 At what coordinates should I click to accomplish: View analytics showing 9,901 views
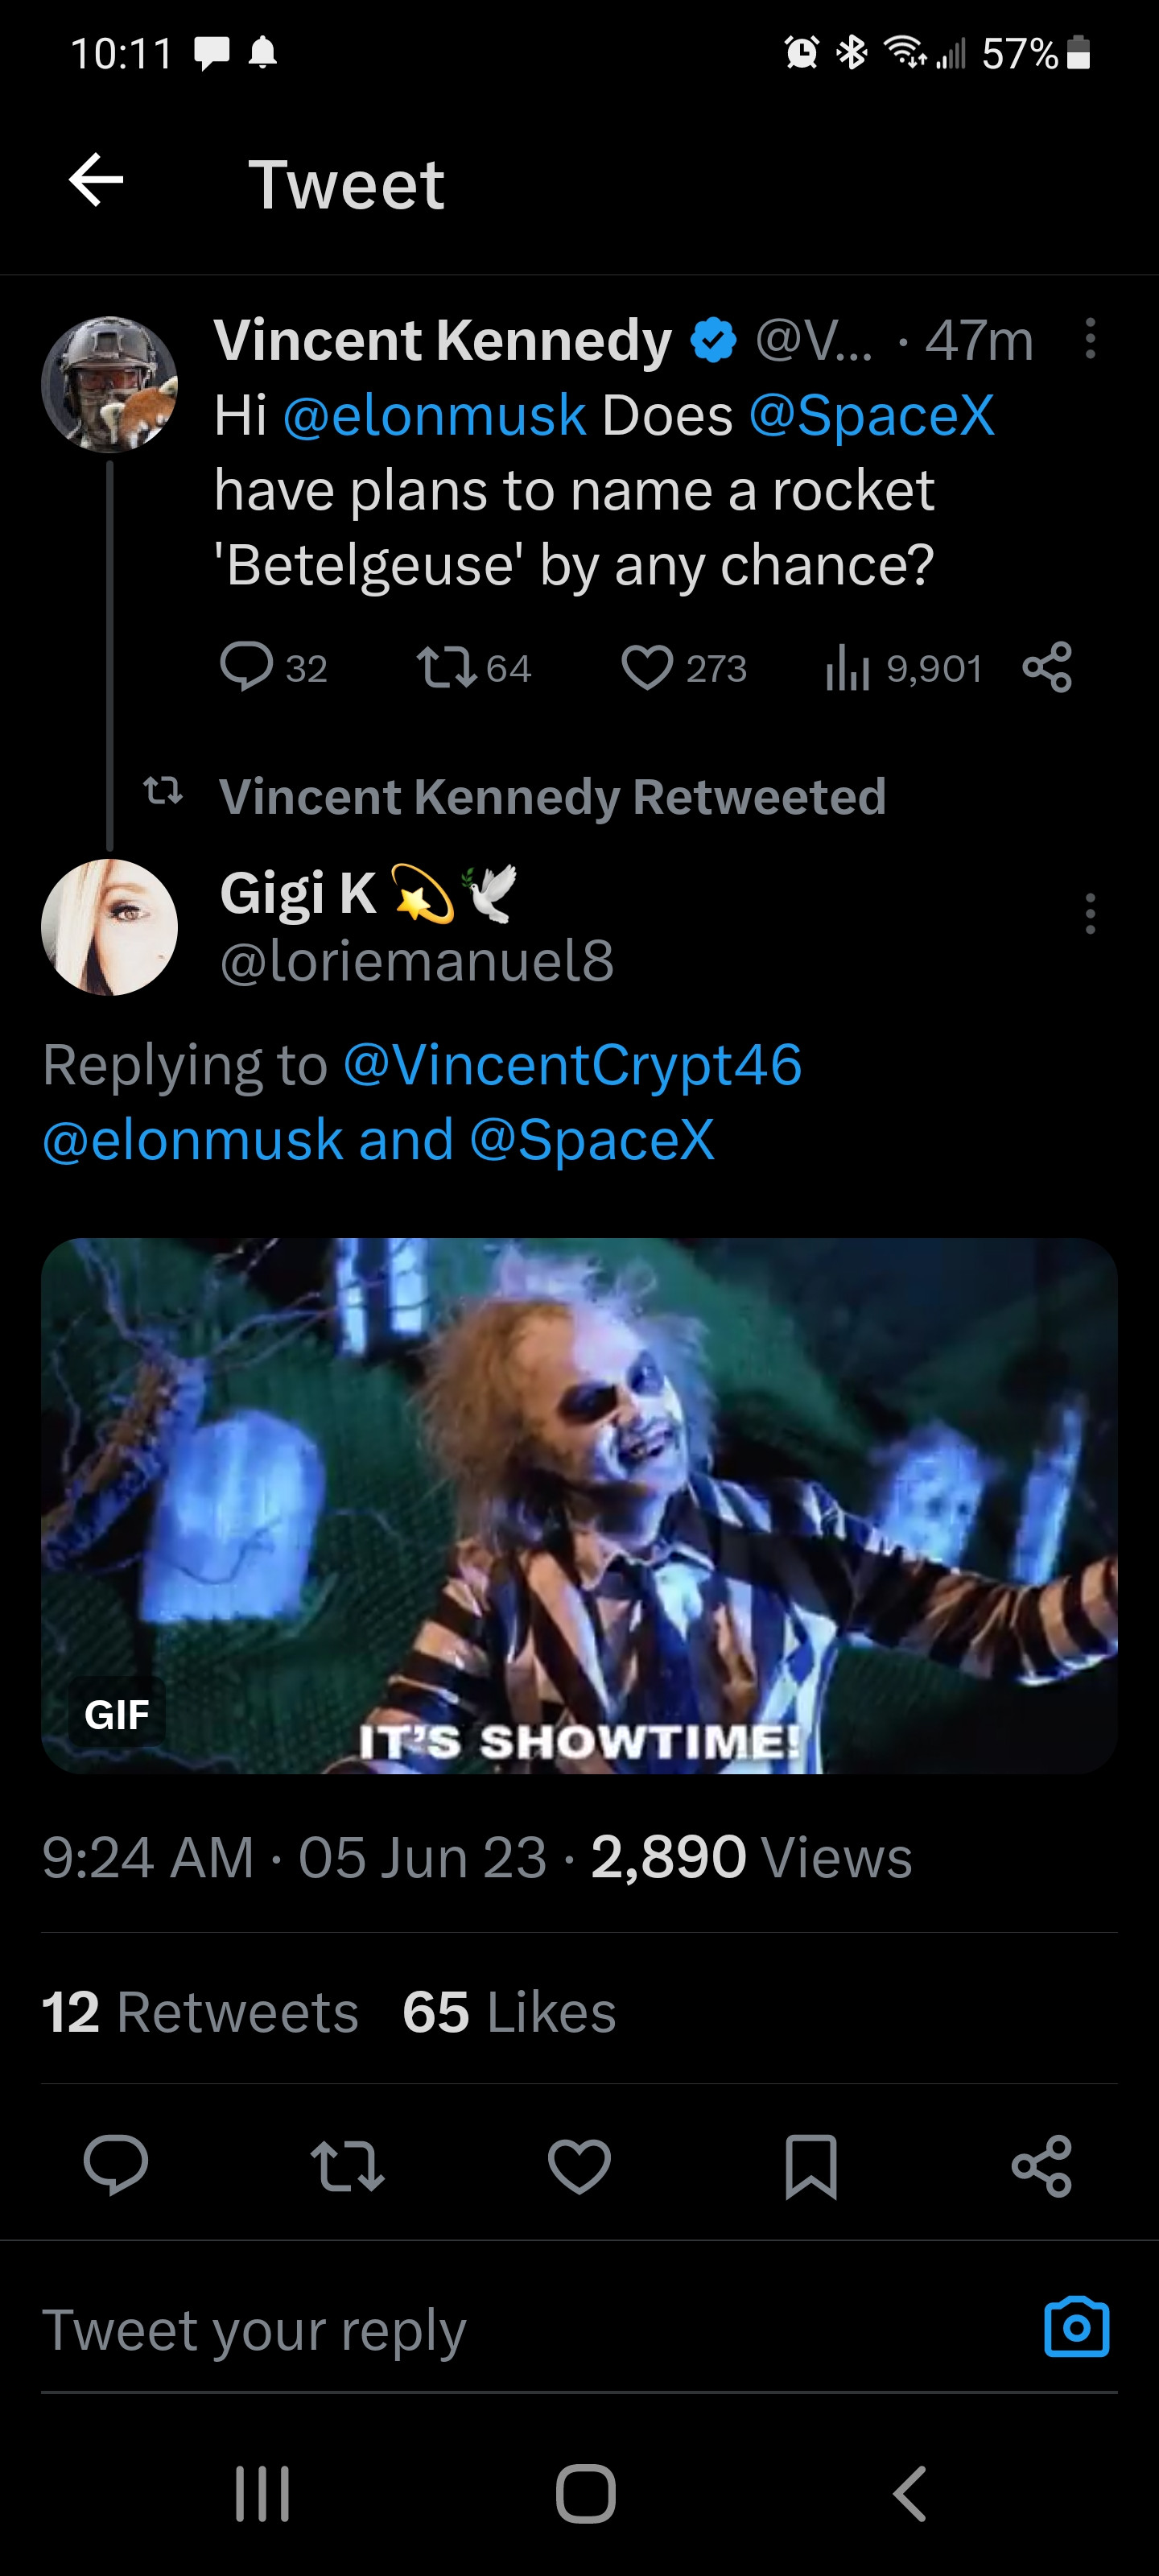coord(848,668)
